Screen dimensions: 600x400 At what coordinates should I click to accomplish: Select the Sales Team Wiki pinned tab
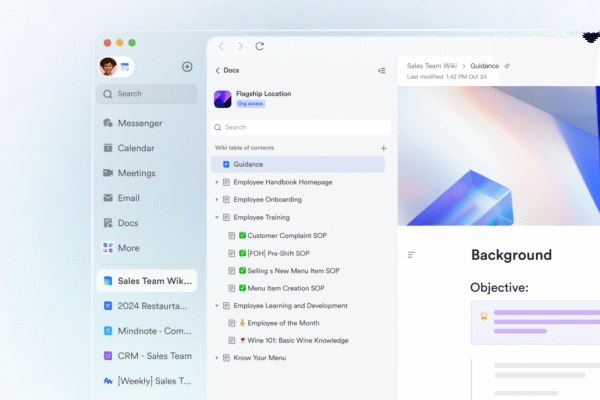tap(147, 281)
